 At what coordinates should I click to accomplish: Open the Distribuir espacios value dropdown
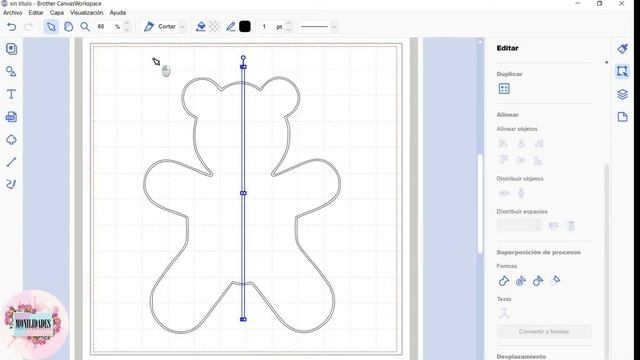pyautogui.click(x=519, y=225)
